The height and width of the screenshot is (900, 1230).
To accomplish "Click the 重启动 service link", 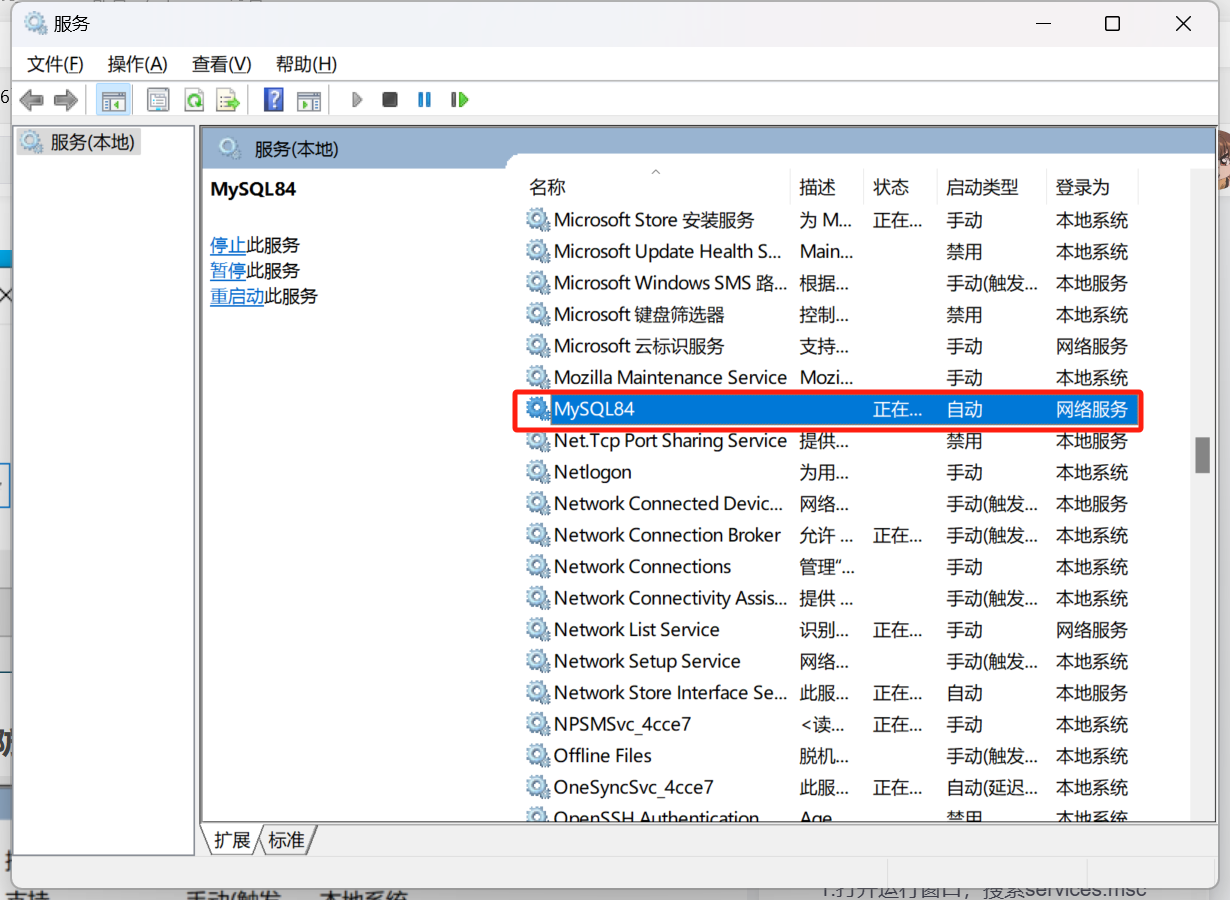I will [x=237, y=297].
